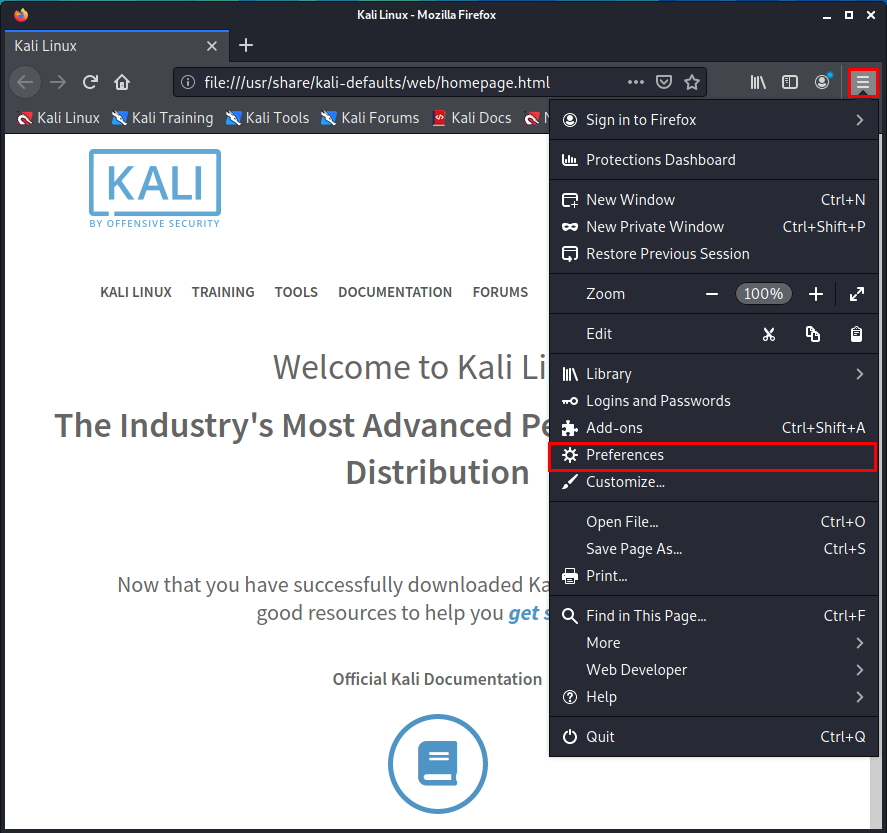The image size is (887, 833).
Task: Click TRAINING page nav link
Action: tap(223, 292)
